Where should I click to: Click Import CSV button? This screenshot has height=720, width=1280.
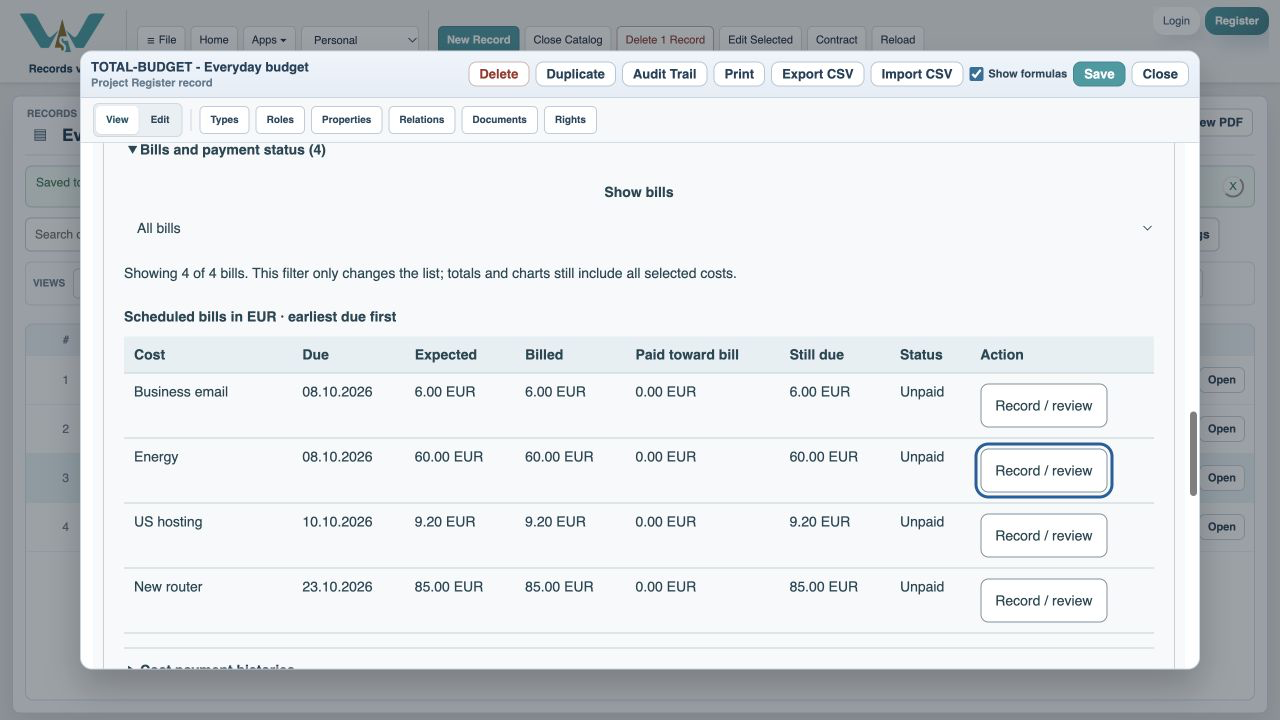point(917,74)
